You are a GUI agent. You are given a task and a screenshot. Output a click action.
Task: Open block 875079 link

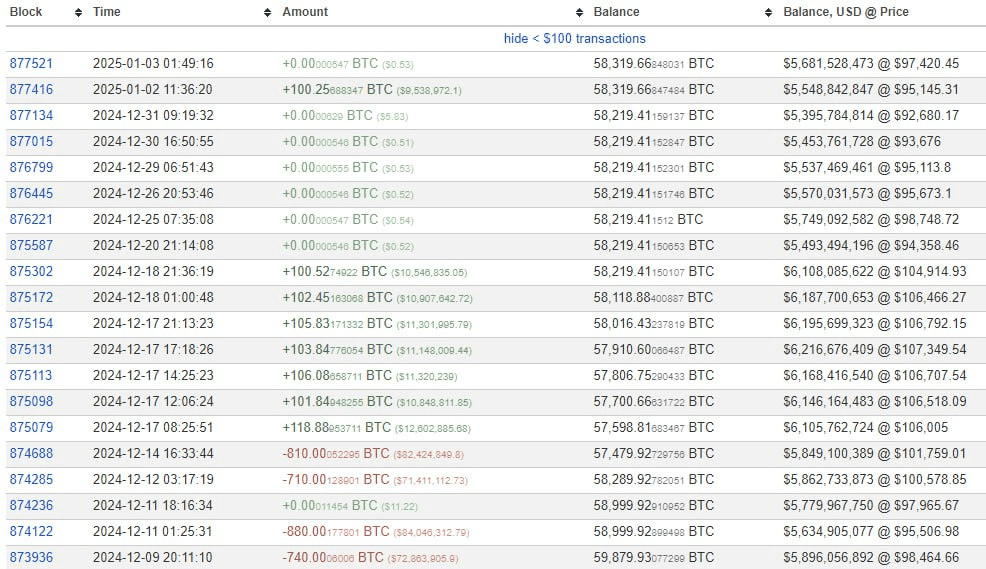pos(31,428)
